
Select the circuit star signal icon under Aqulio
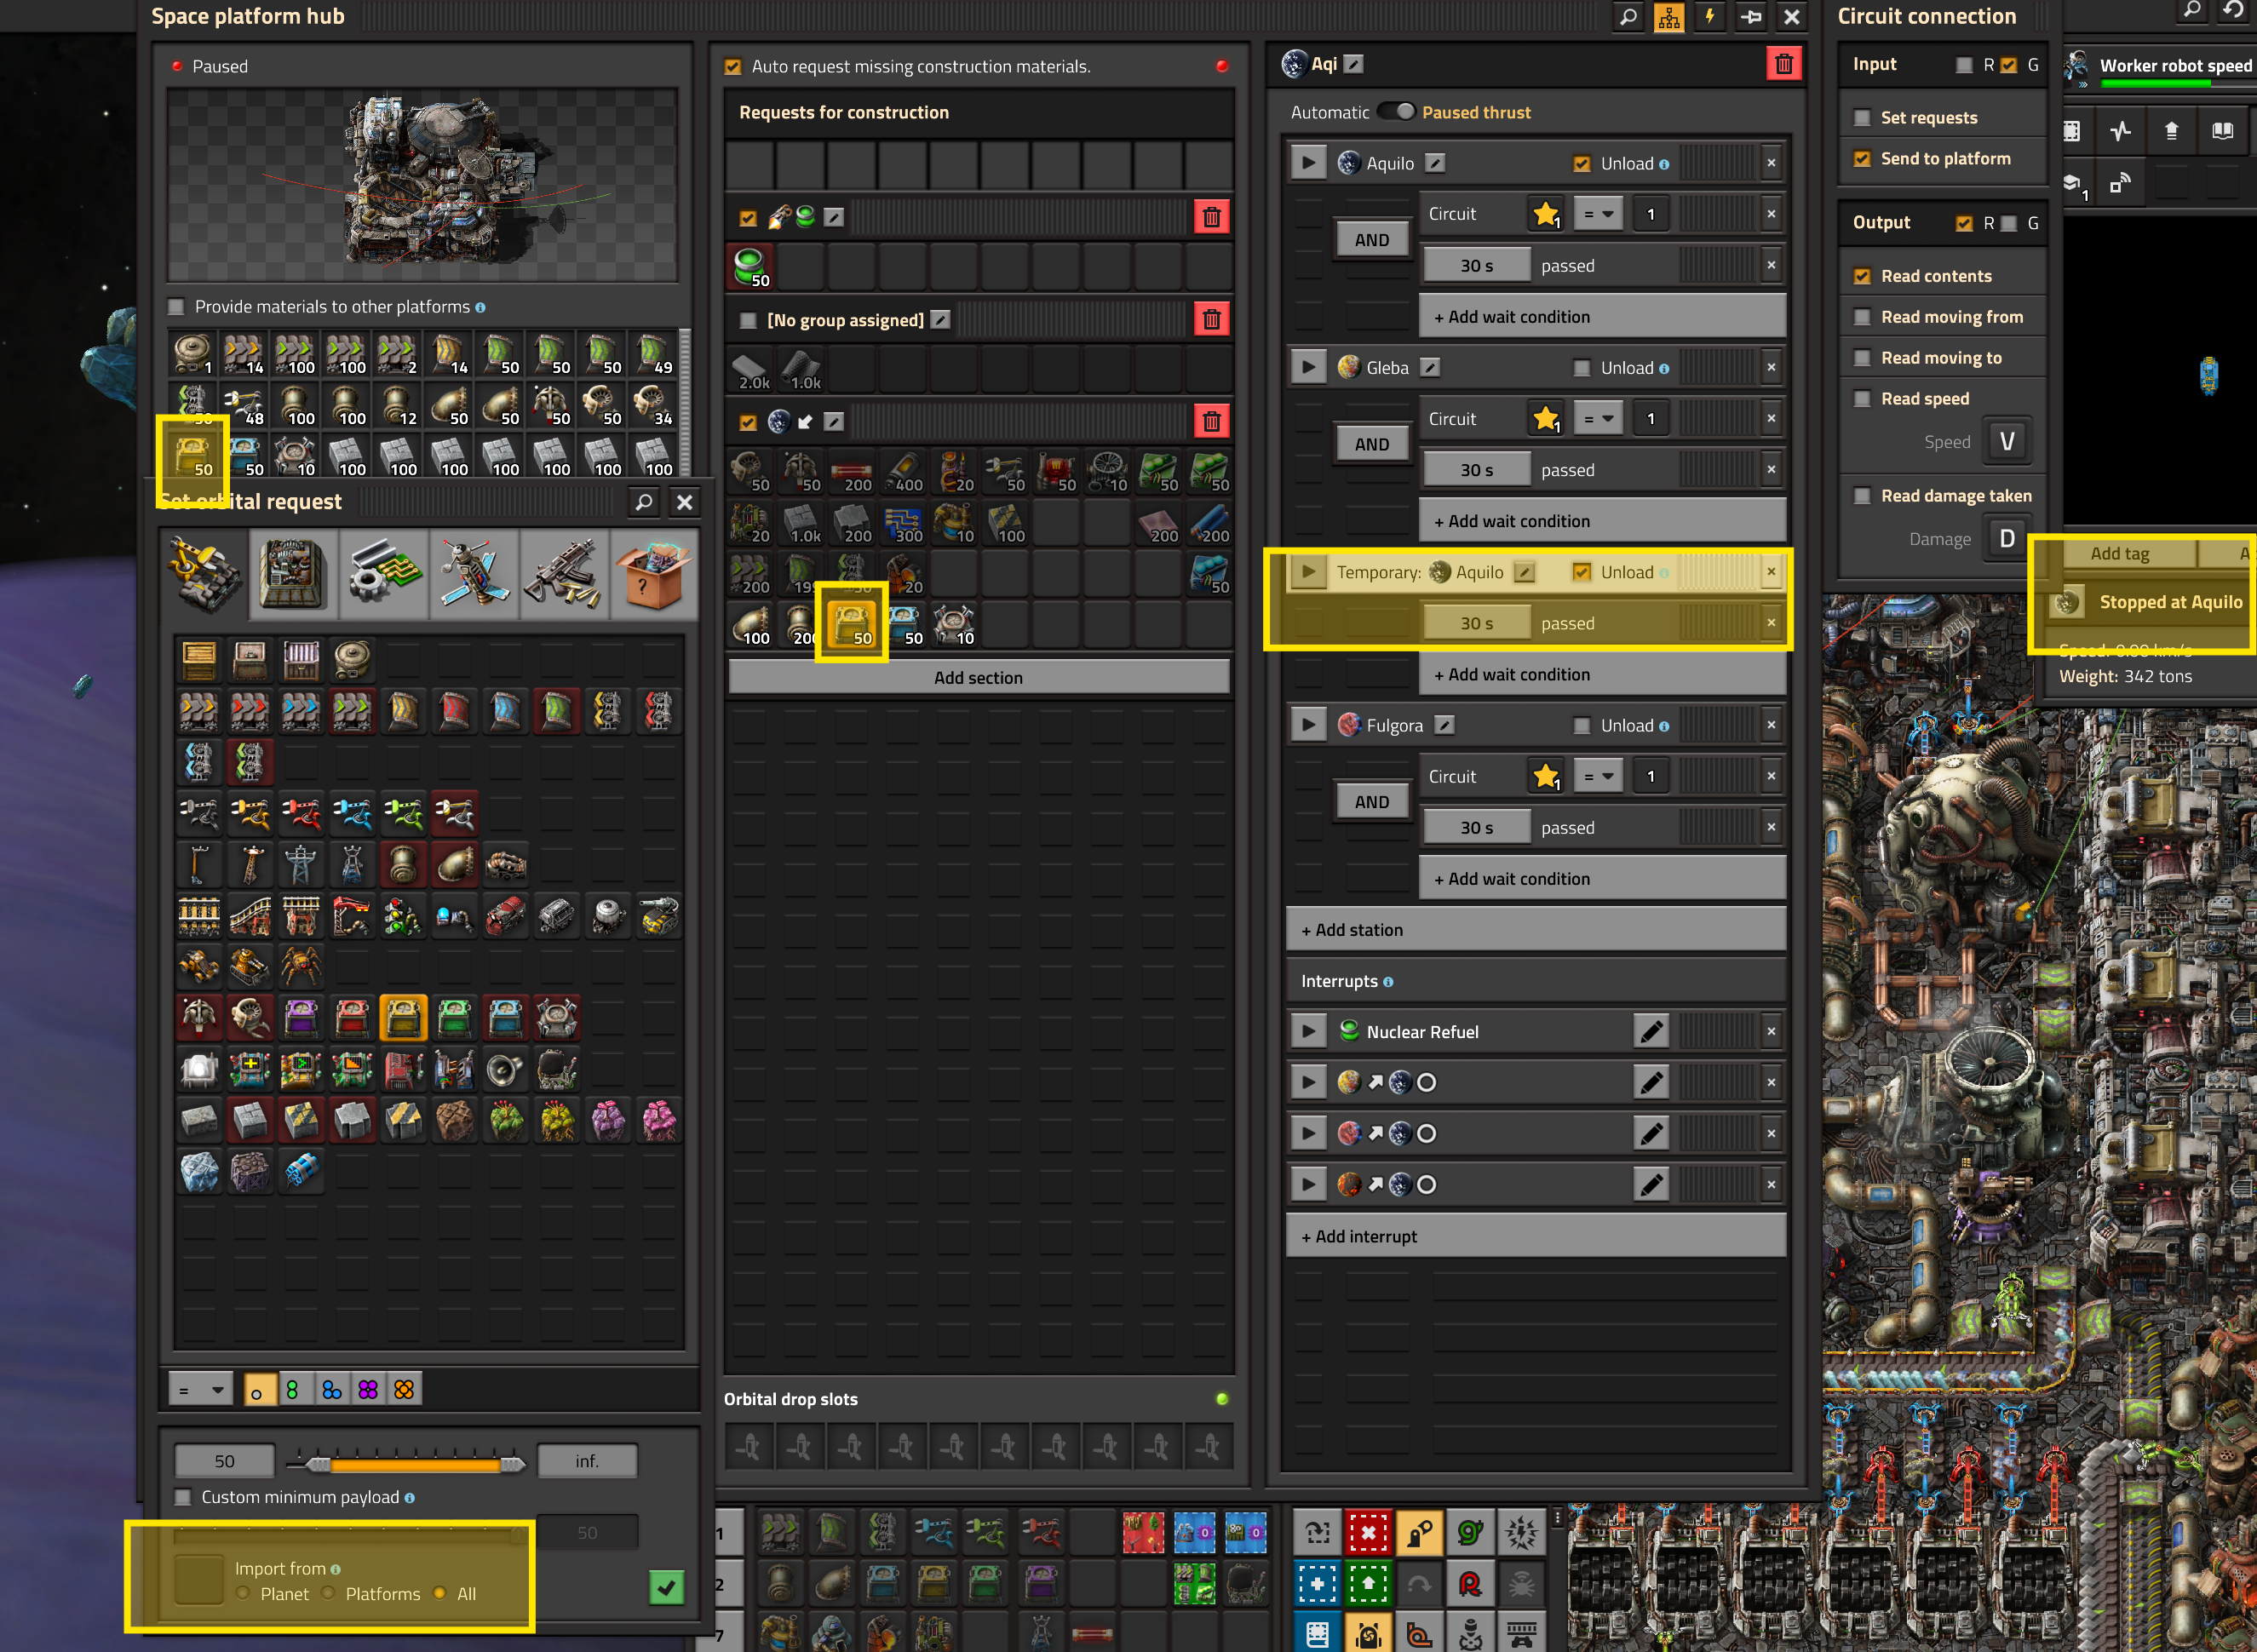click(1546, 214)
